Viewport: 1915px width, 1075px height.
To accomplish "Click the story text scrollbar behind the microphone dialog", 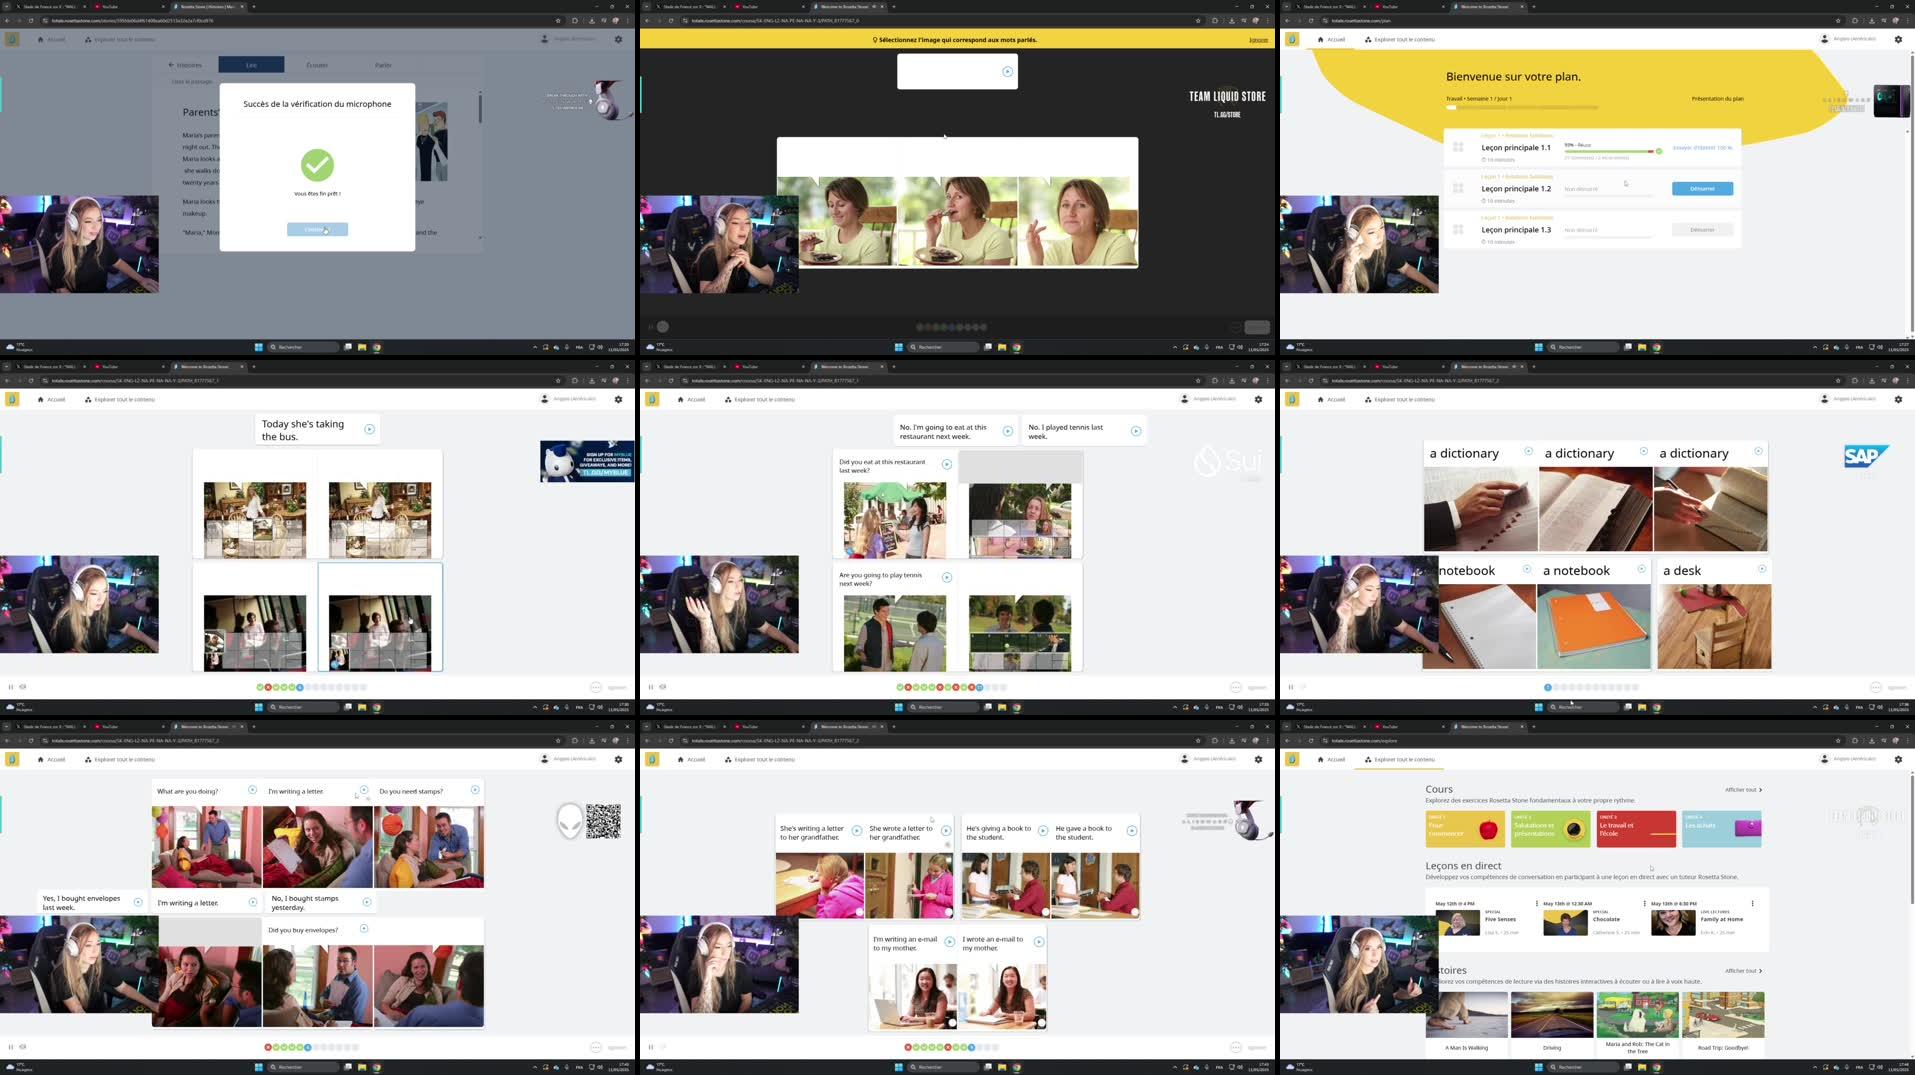I will (480, 107).
